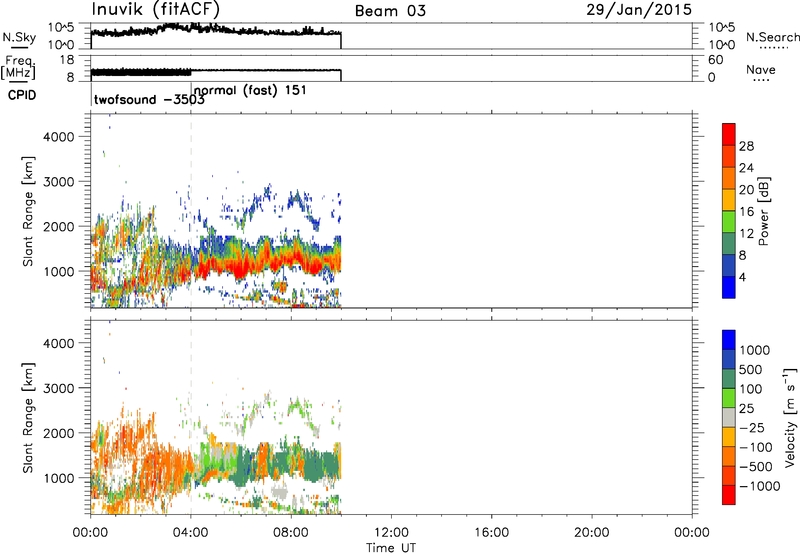Click the '1000' tick on Velocity scale
The width and height of the screenshot is (800, 554).
click(x=755, y=350)
